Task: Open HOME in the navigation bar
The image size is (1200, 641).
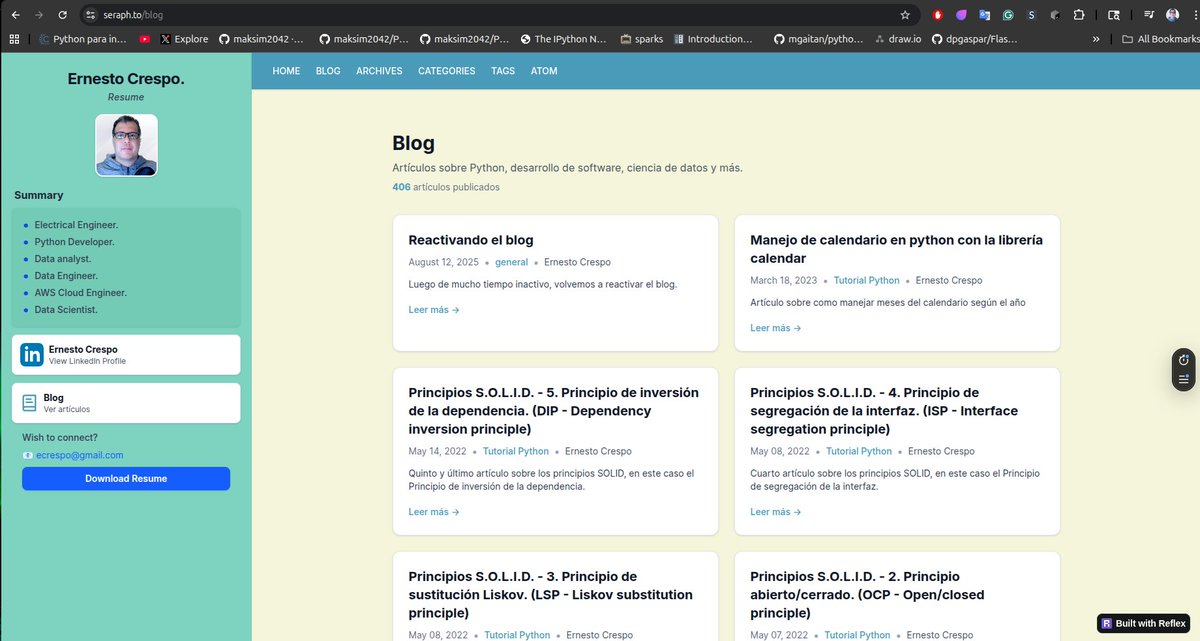Action: [286, 71]
